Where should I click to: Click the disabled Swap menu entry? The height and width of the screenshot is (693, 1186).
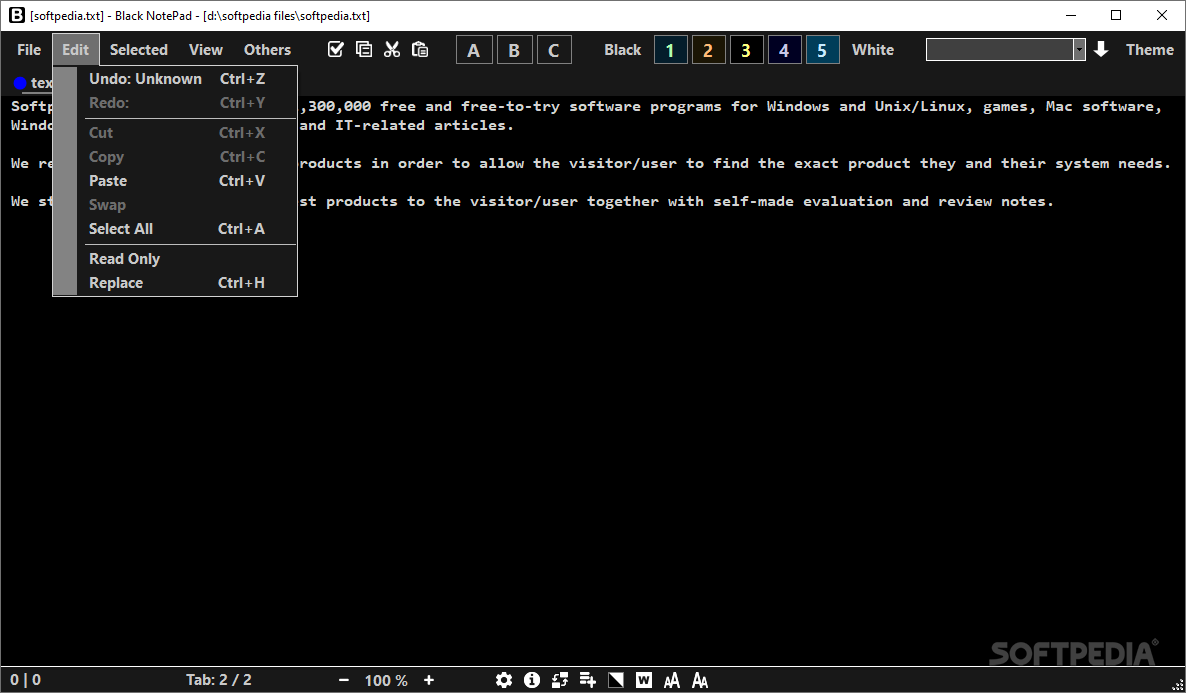[x=175, y=205]
